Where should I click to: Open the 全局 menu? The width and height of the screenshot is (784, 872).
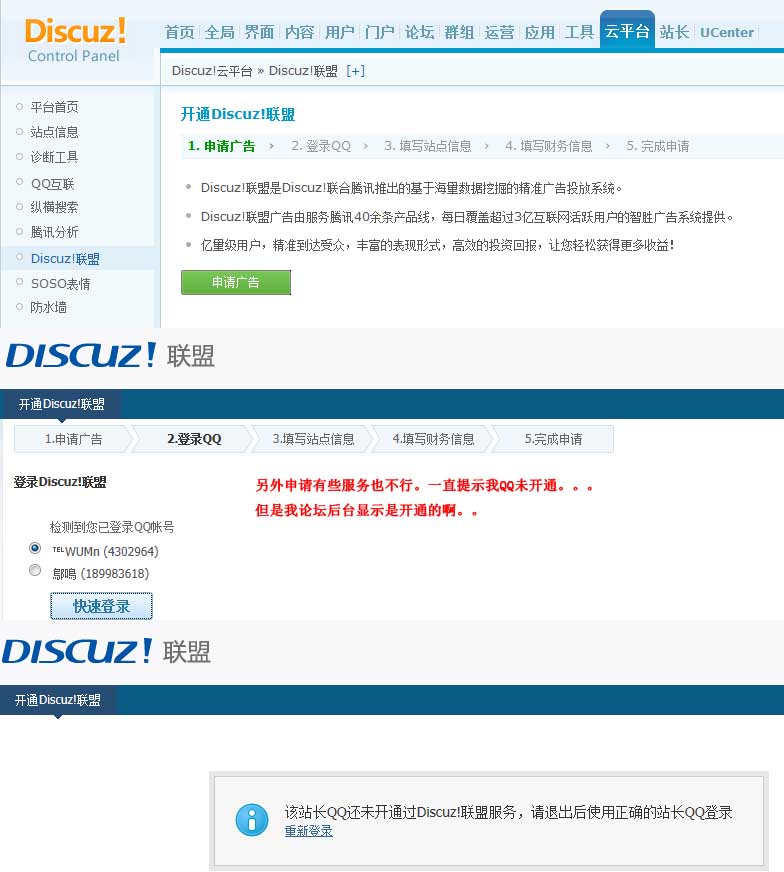pyautogui.click(x=220, y=32)
